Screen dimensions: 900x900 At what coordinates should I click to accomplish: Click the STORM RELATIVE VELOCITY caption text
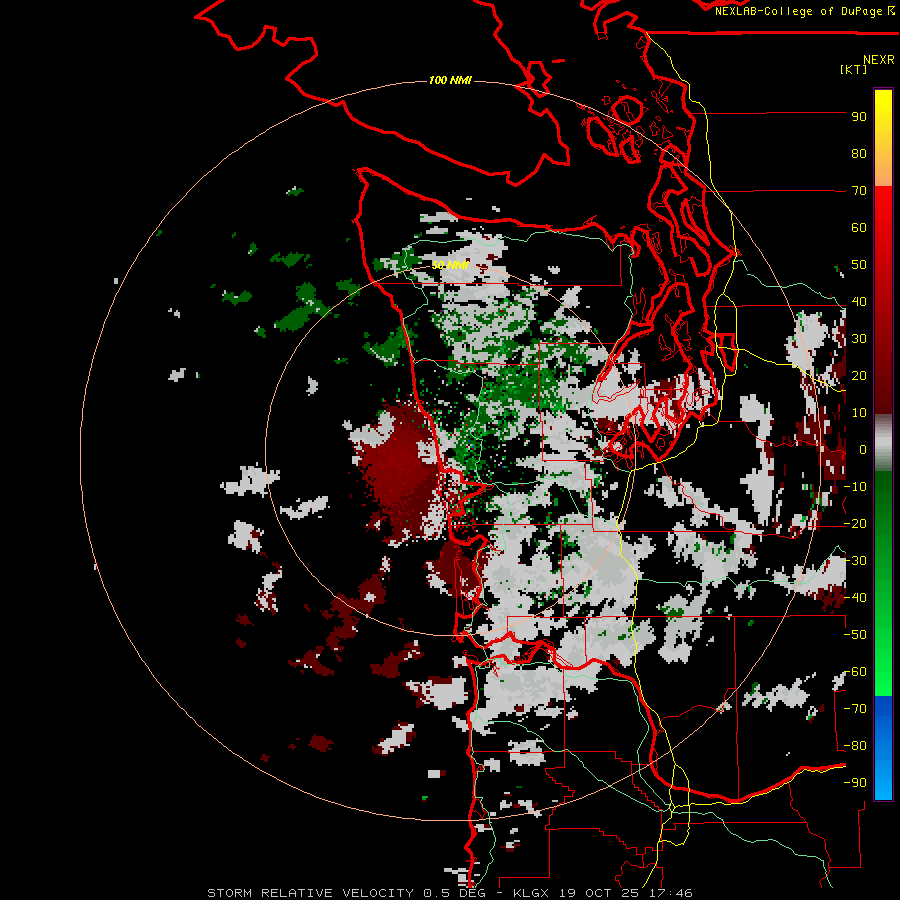(310, 893)
